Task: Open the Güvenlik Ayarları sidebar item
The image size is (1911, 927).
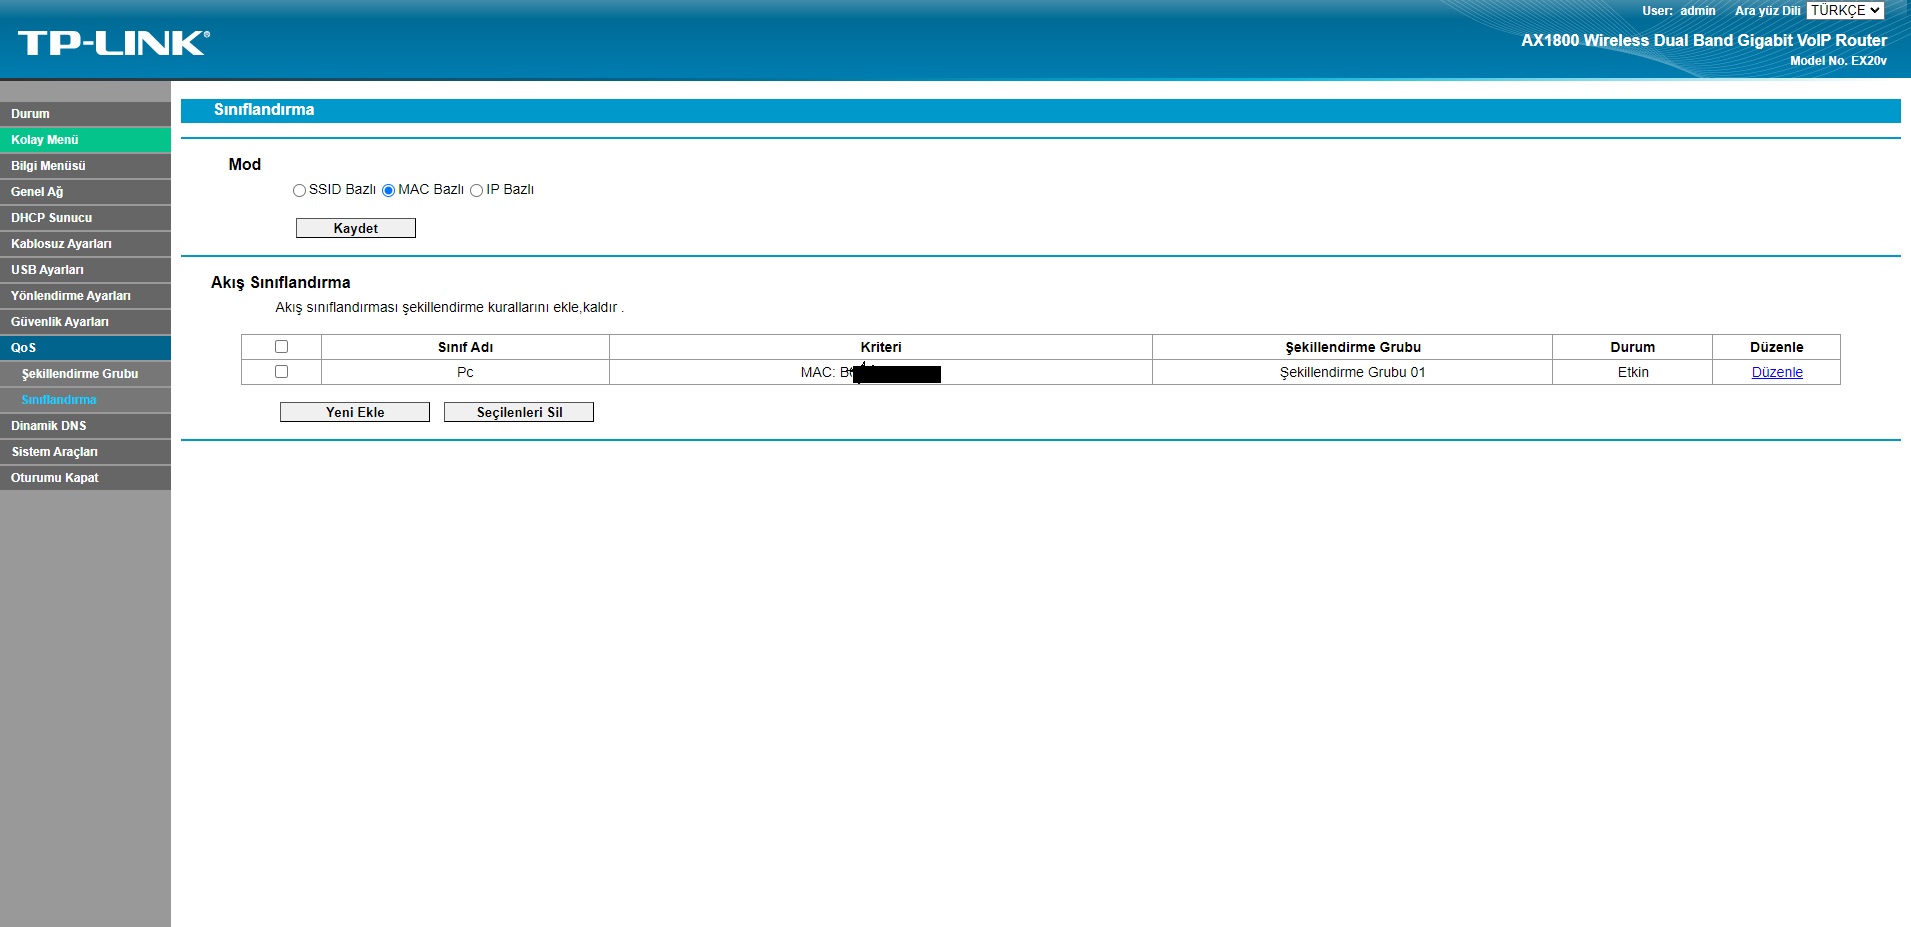Action: pyautogui.click(x=85, y=322)
